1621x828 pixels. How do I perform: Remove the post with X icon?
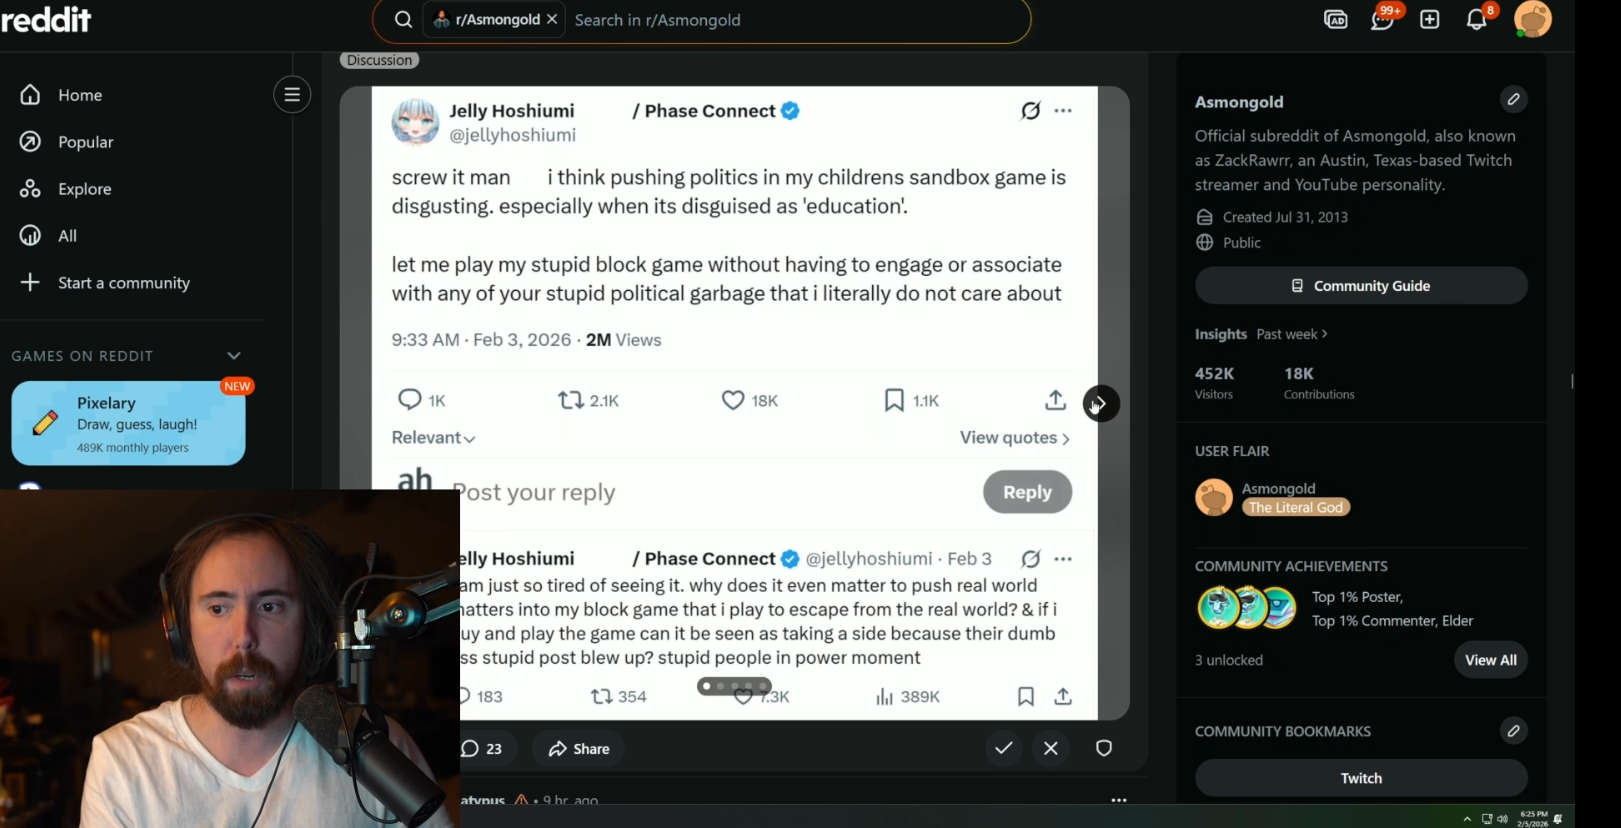click(x=1051, y=748)
